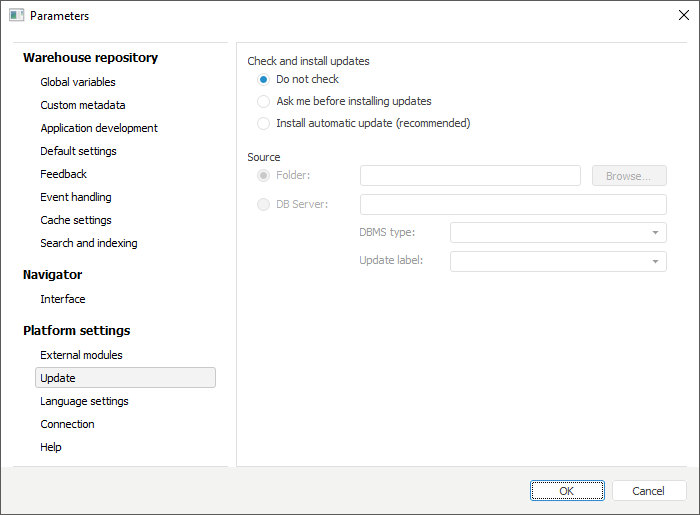The height and width of the screenshot is (515, 700).
Task: Open Search and indexing settings
Action: click(89, 243)
